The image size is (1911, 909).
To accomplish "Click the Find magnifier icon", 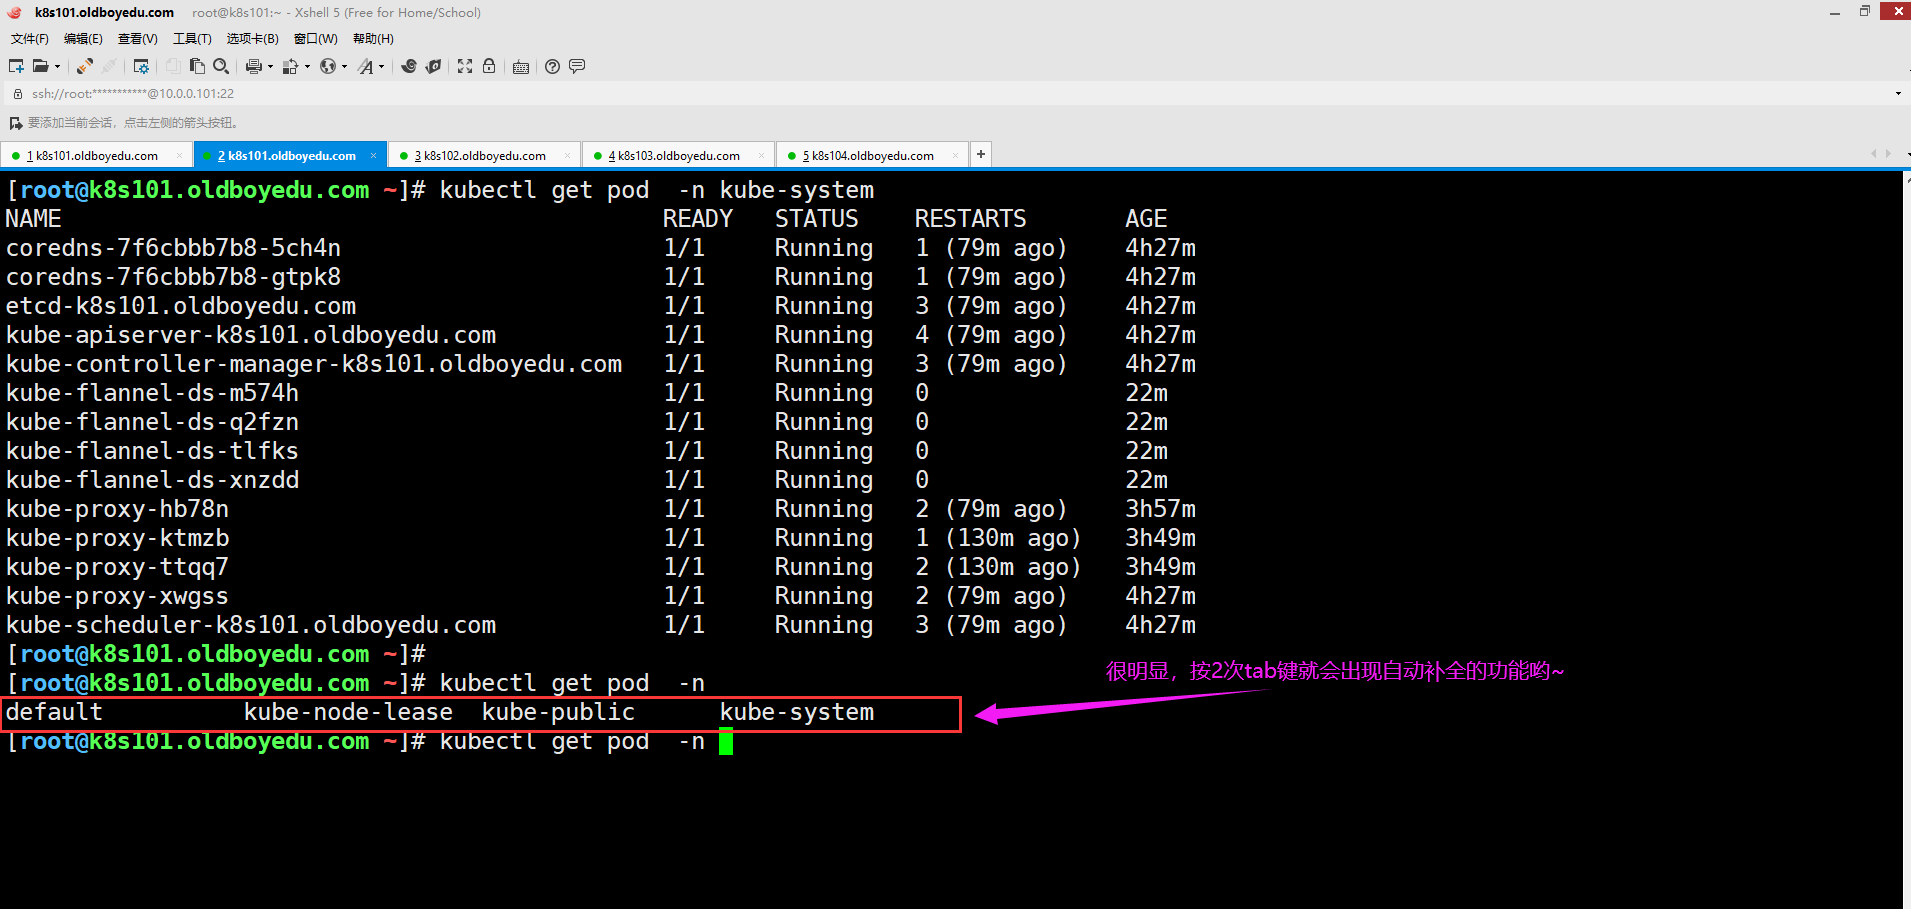I will pos(221,66).
